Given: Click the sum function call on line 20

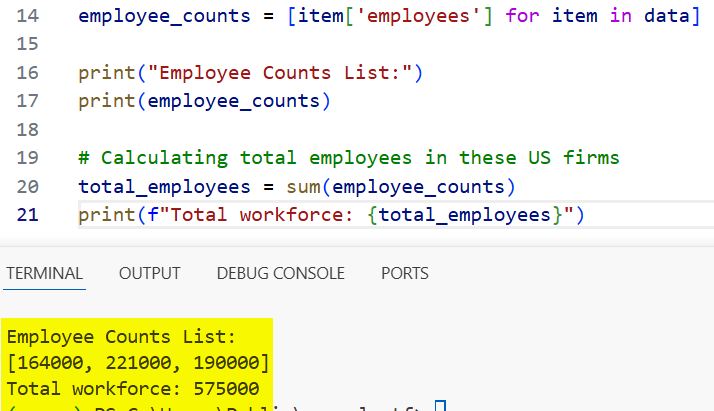Looking at the screenshot, I should click(x=303, y=187).
